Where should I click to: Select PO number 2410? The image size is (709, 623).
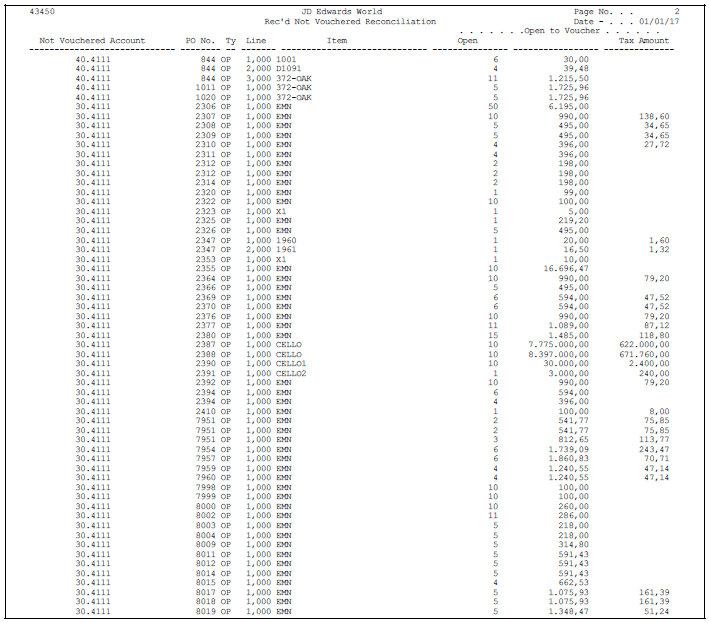(x=205, y=411)
